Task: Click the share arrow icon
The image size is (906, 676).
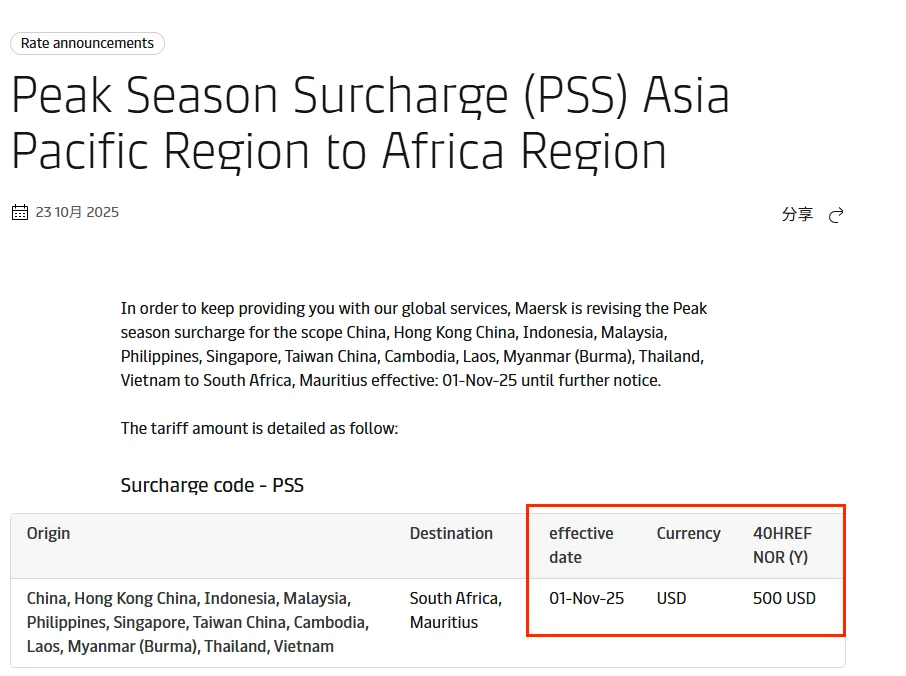Action: point(837,215)
